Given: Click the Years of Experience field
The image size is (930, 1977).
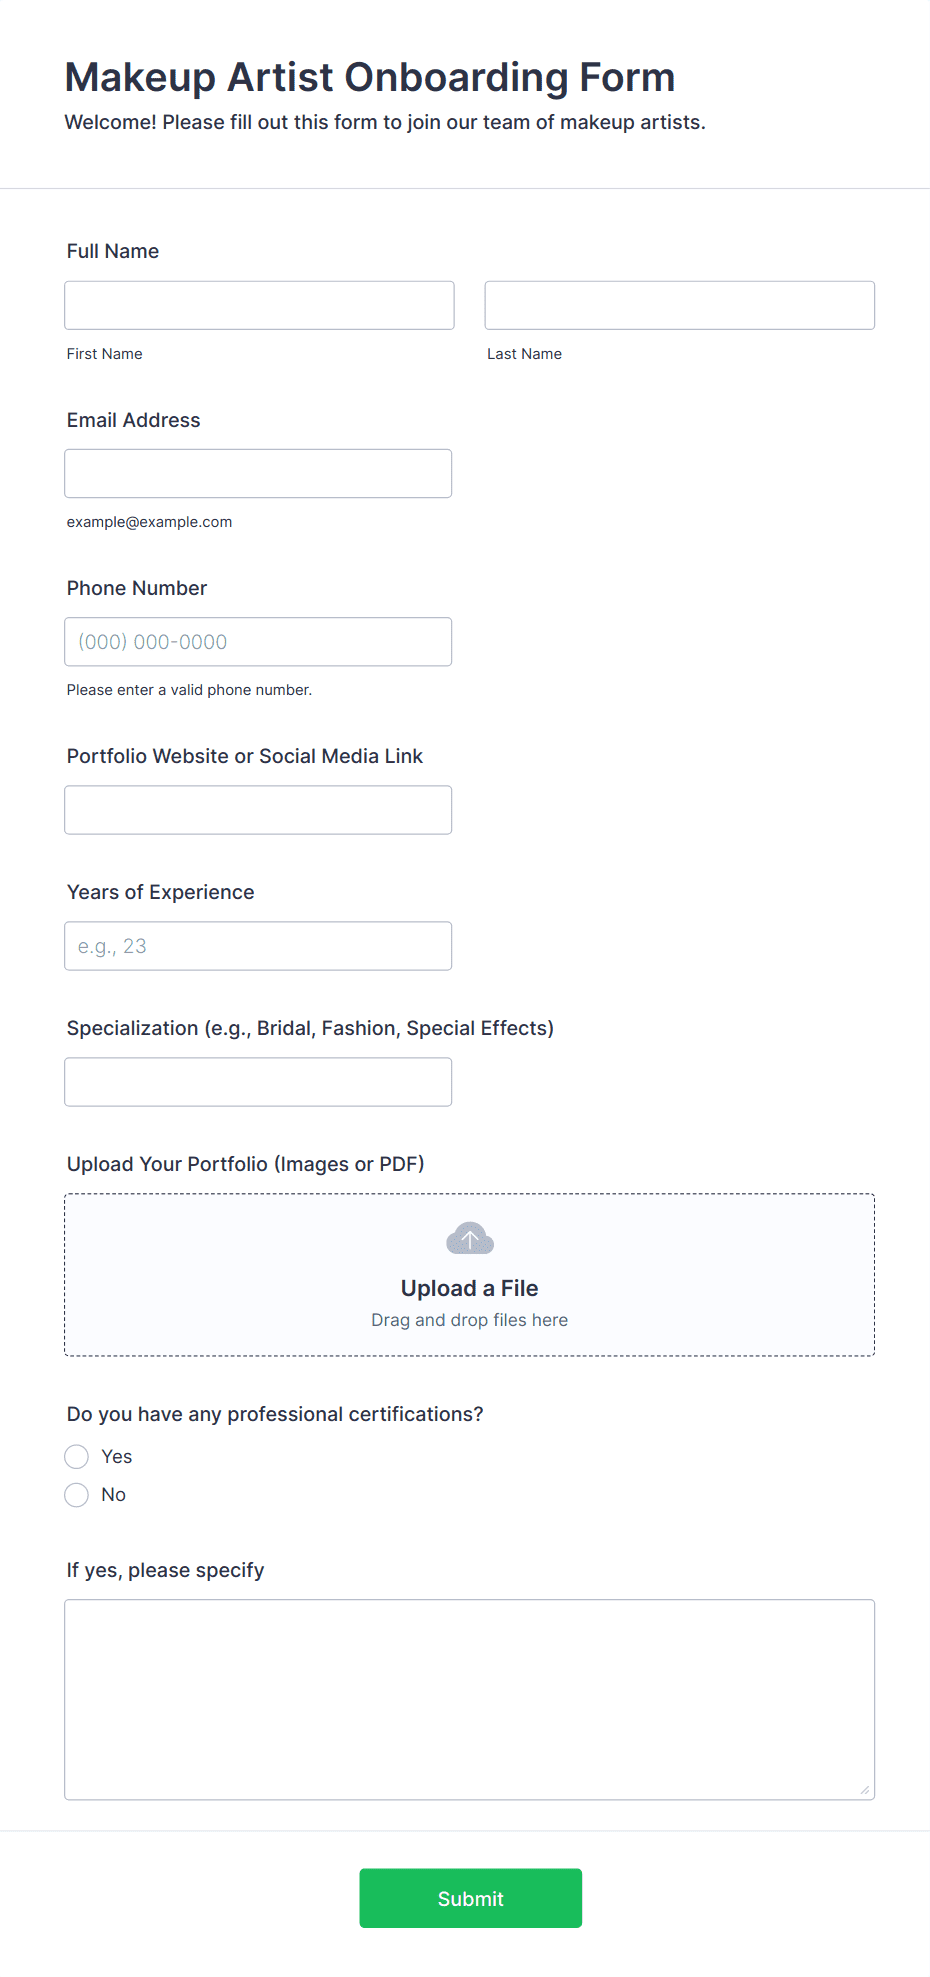Looking at the screenshot, I should (258, 946).
